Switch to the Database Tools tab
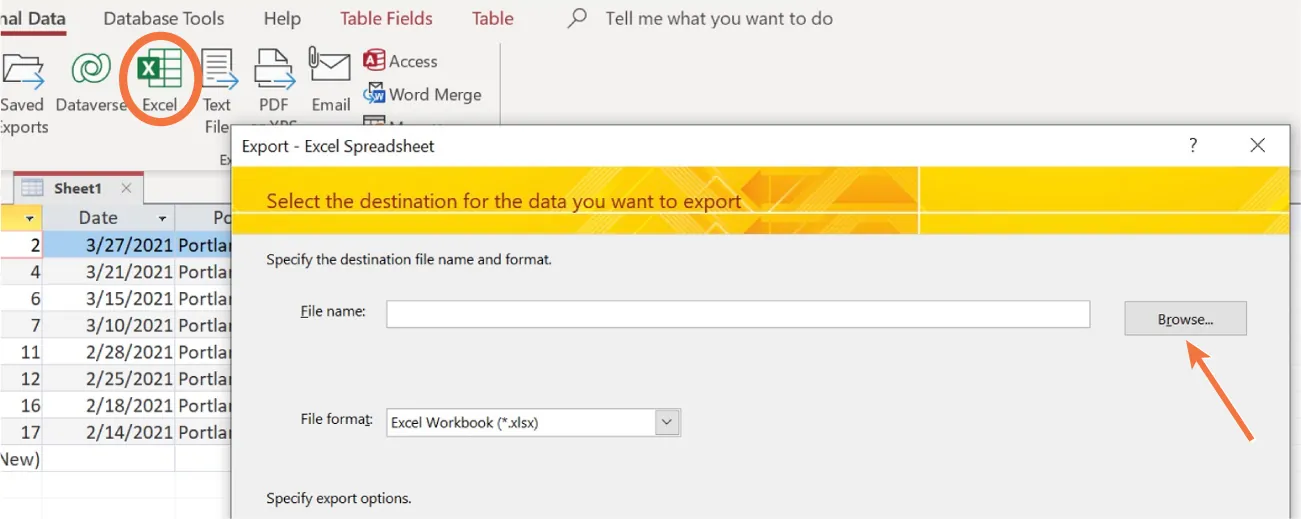1301x519 pixels. pos(164,18)
